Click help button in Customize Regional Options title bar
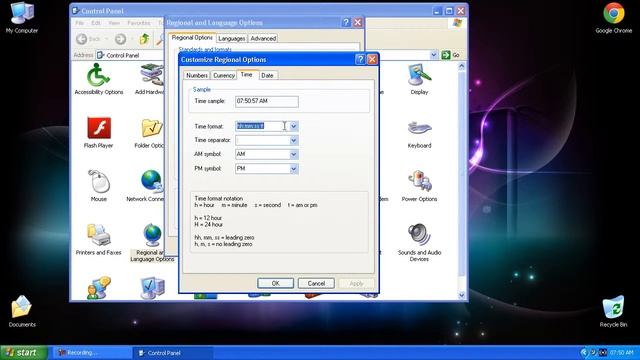This screenshot has width=640, height=360. tap(360, 60)
